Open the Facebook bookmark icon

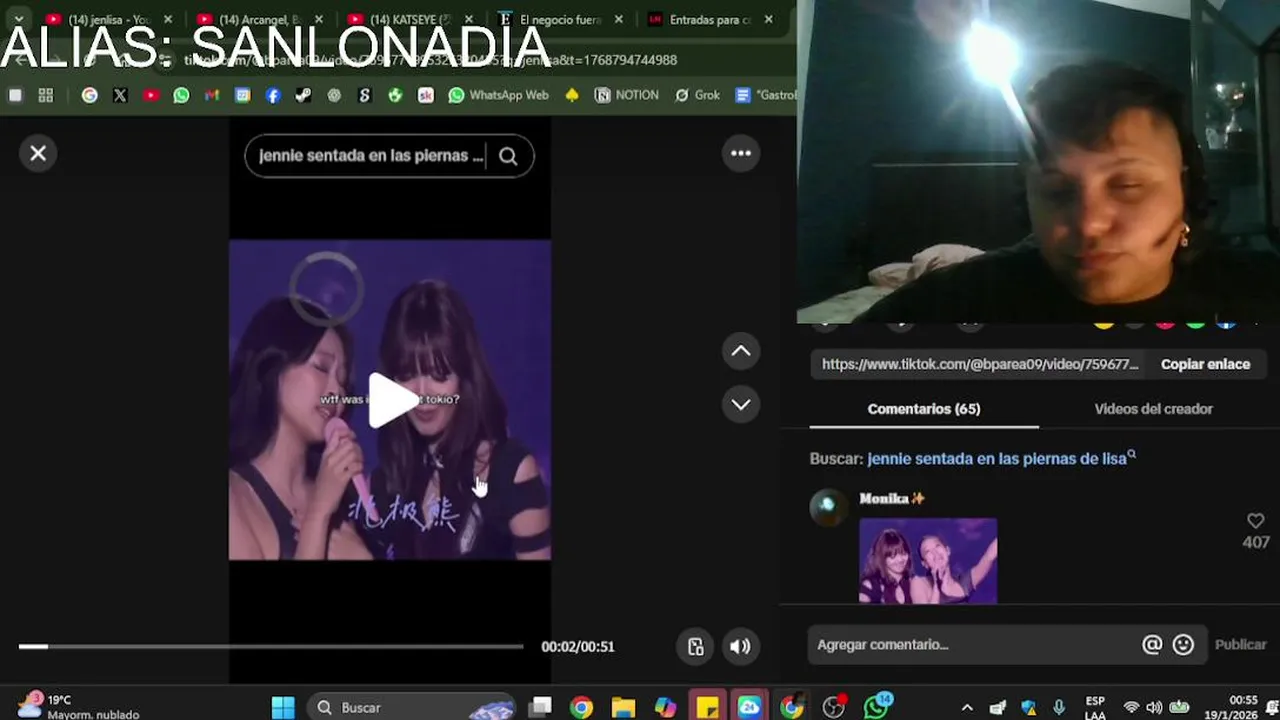[273, 95]
